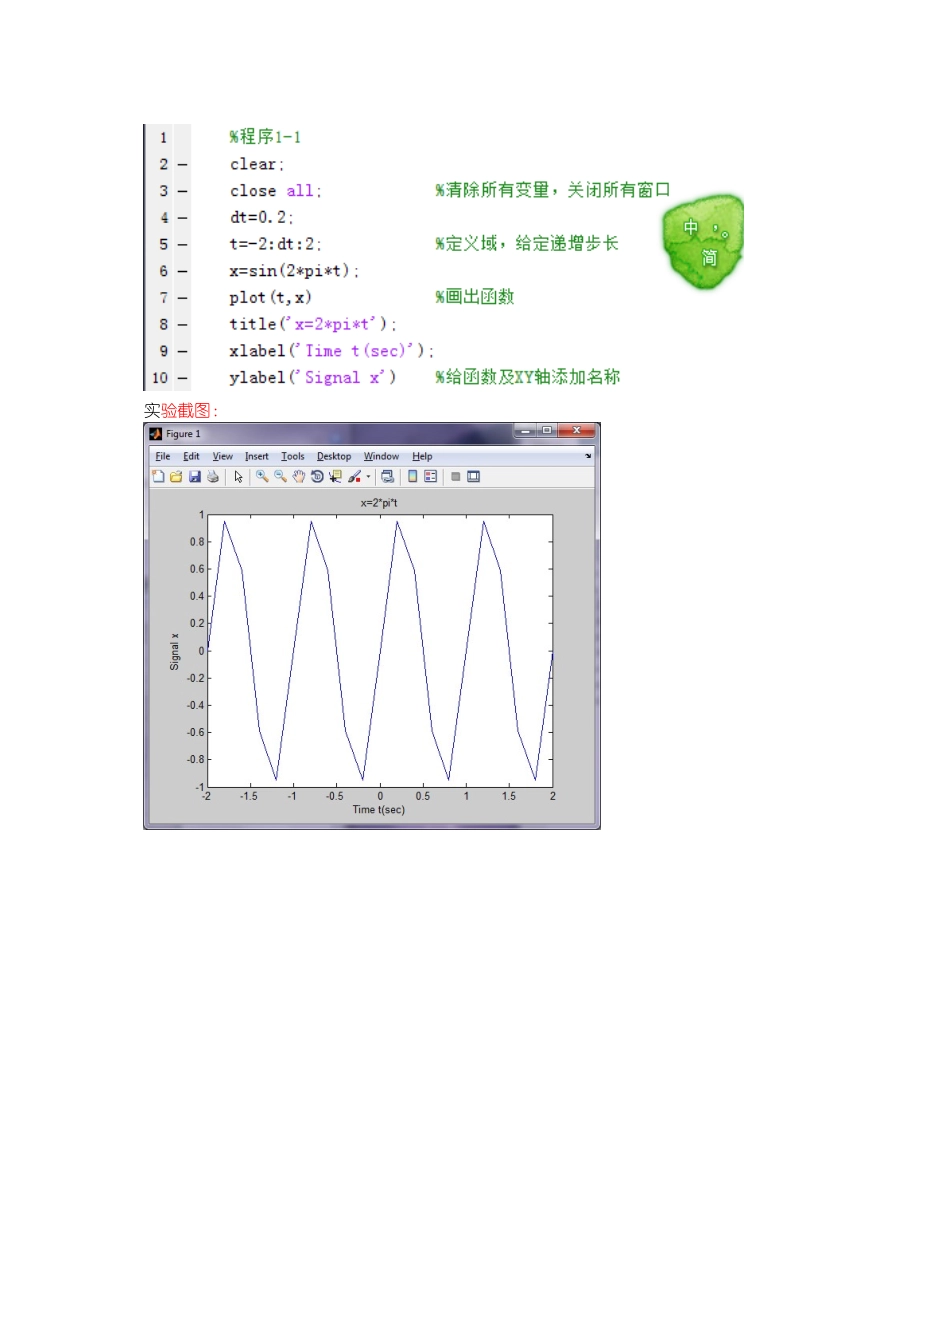
Task: Select the Edit Plot arrow tool
Action: tap(238, 477)
